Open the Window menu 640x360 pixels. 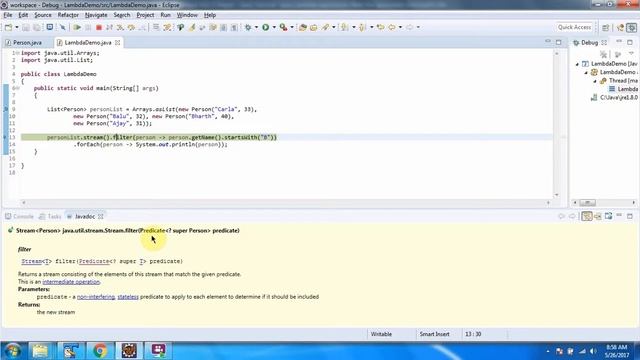tap(187, 15)
